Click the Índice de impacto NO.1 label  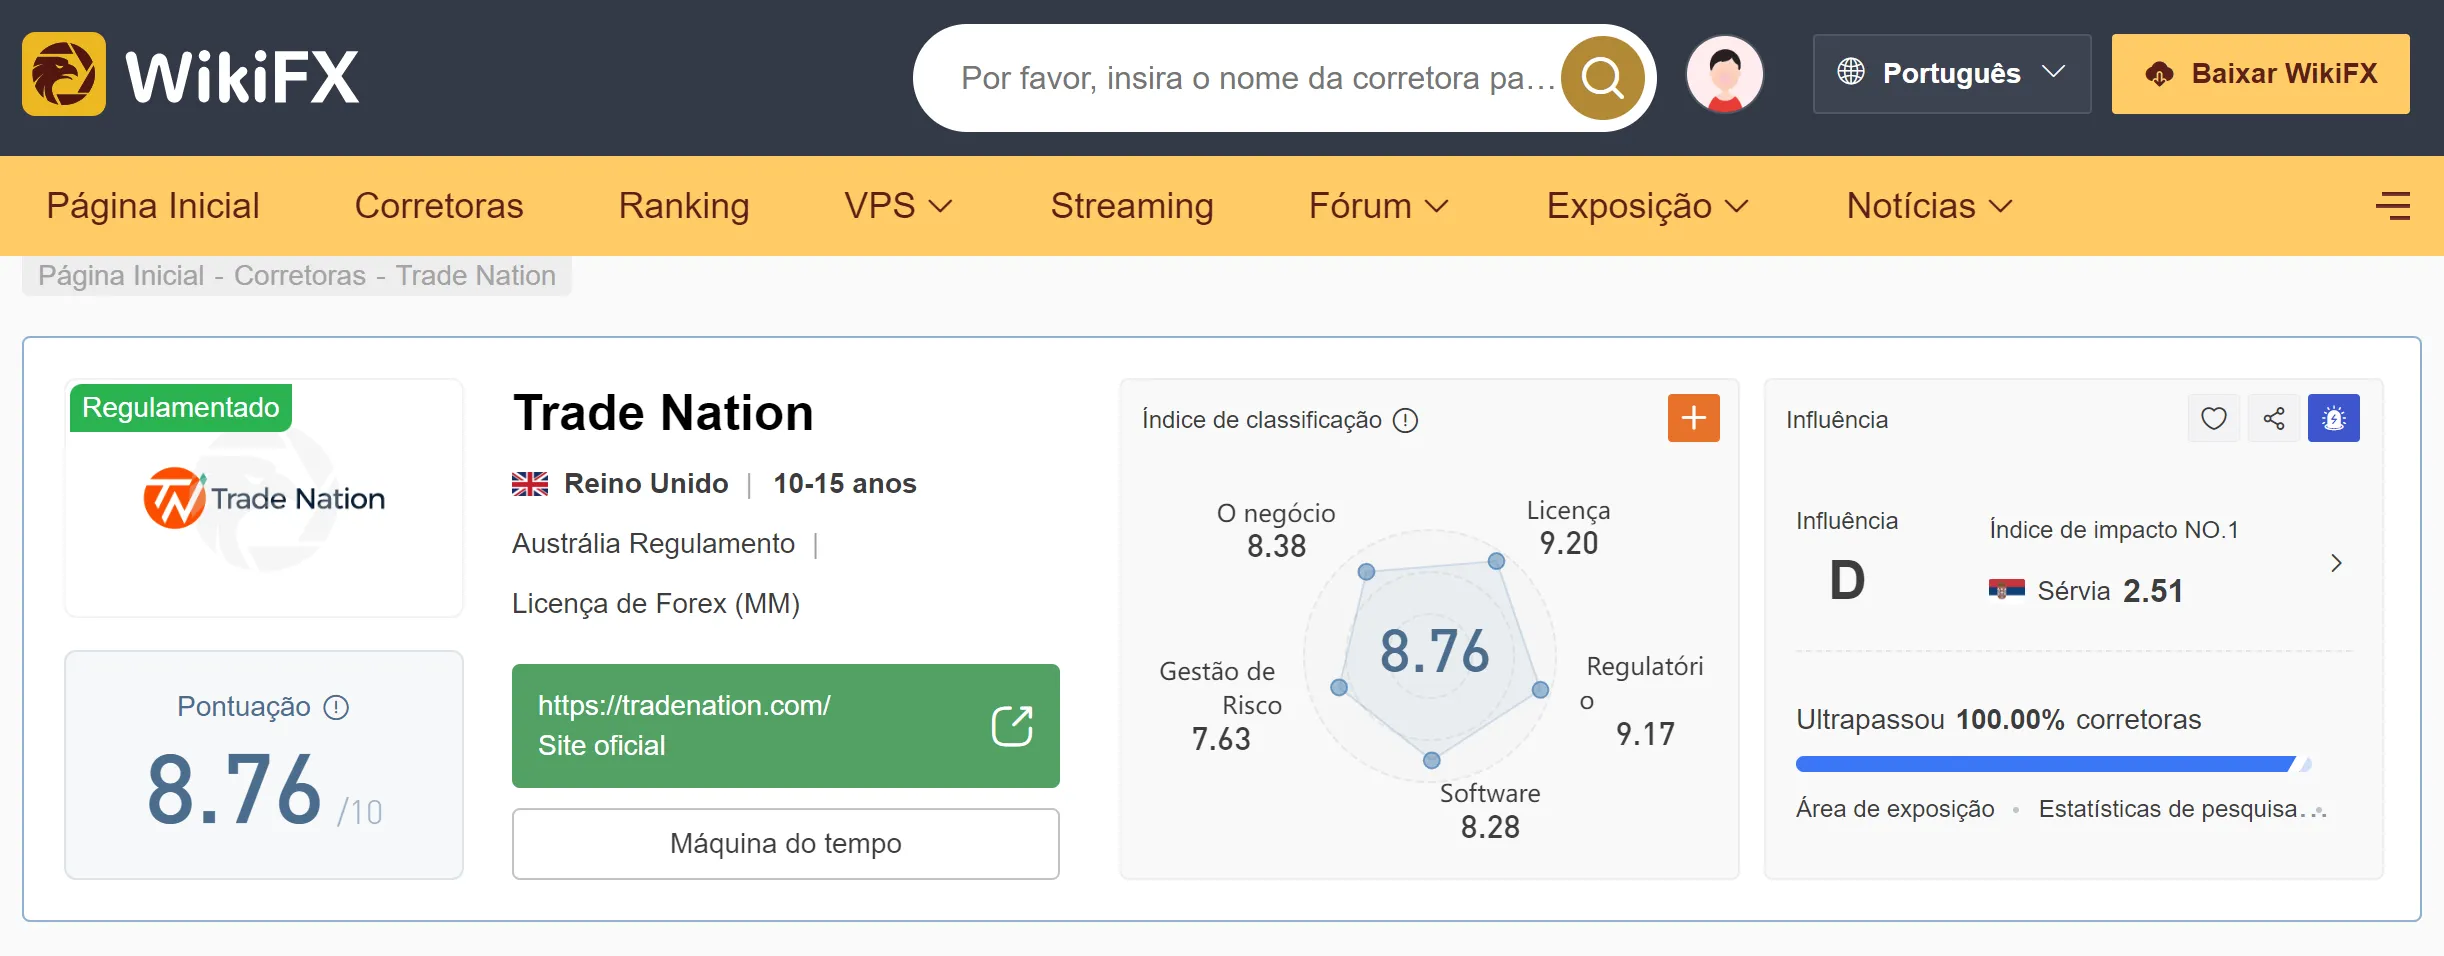coord(2114,530)
